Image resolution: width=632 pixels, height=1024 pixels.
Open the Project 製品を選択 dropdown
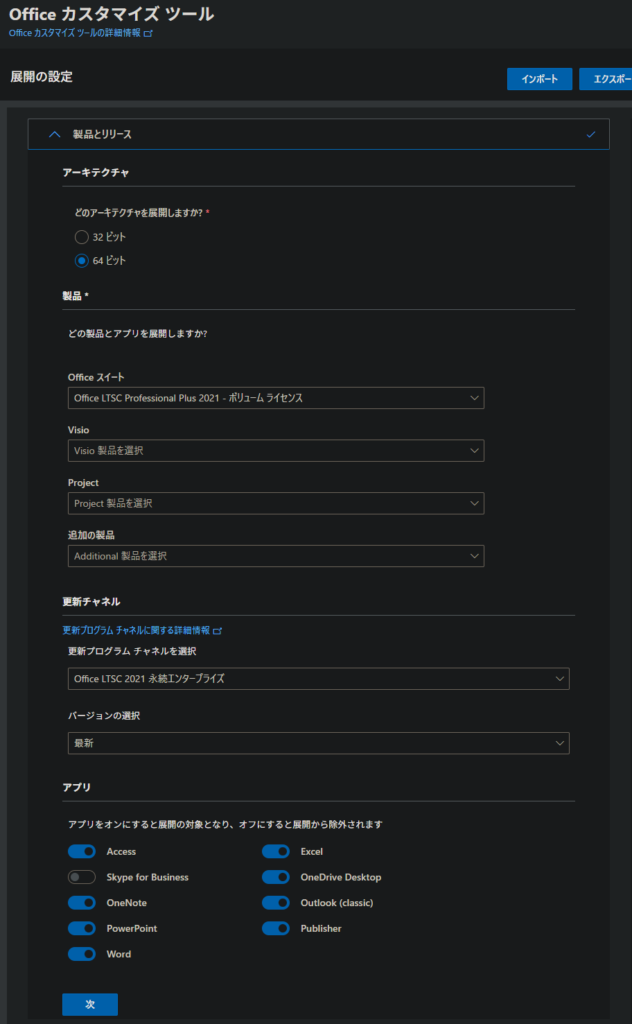[276, 504]
